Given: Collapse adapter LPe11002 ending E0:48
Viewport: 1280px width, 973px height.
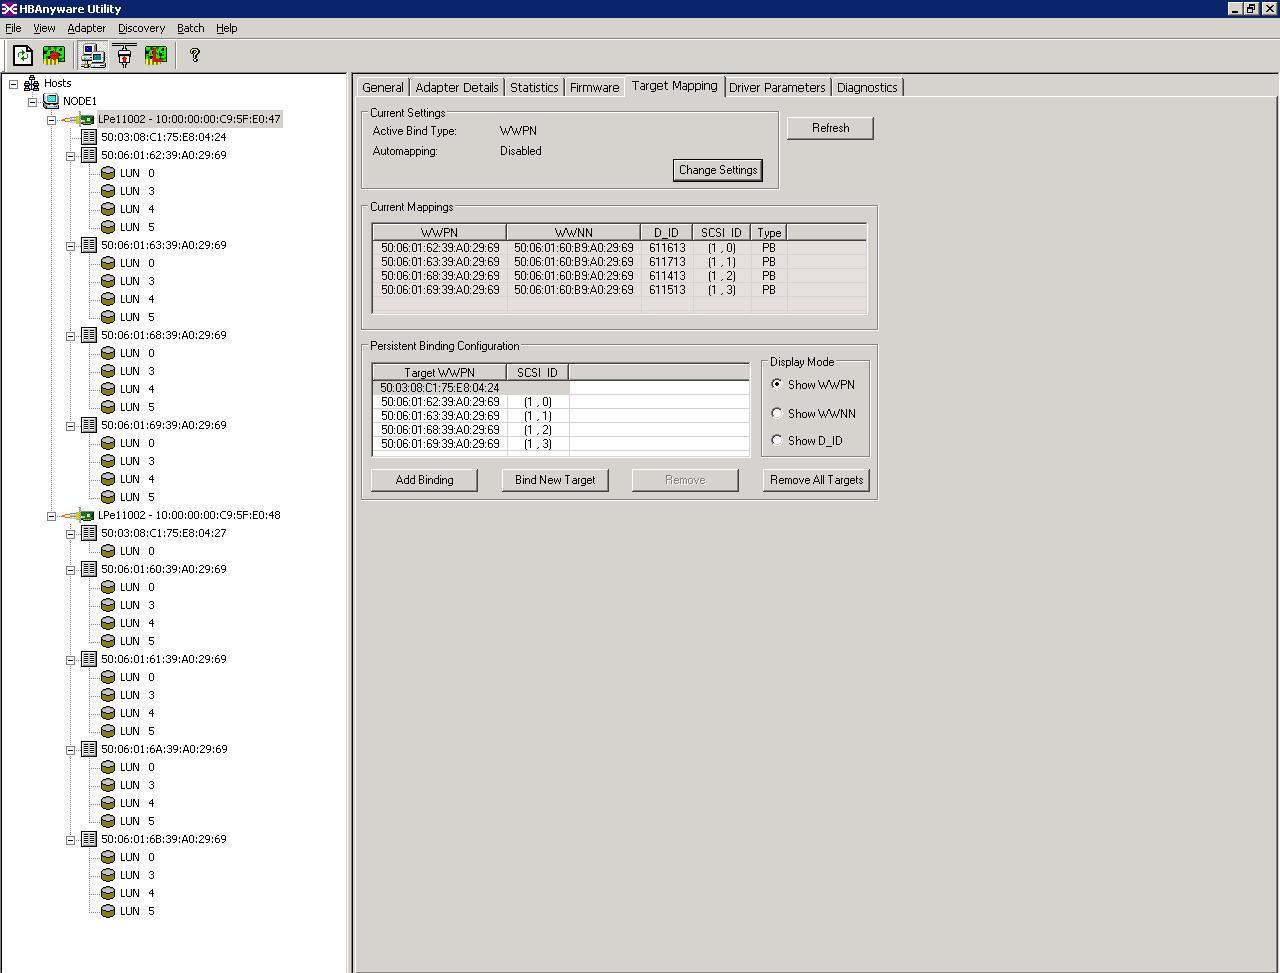Looking at the screenshot, I should tap(52, 516).
